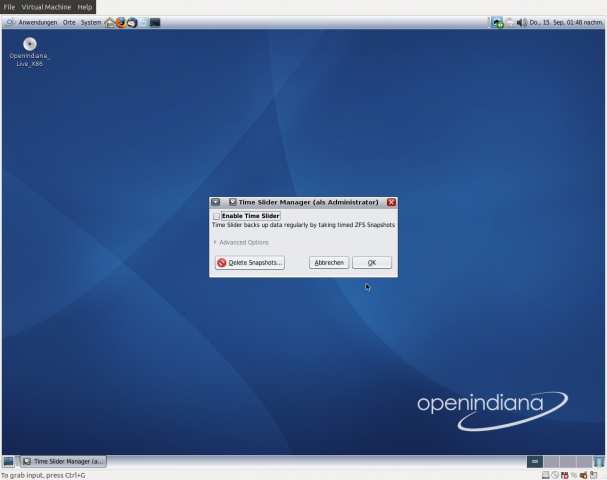Open the terminal launcher in top panel
Image resolution: width=607 pixels, height=480 pixels.
(155, 22)
